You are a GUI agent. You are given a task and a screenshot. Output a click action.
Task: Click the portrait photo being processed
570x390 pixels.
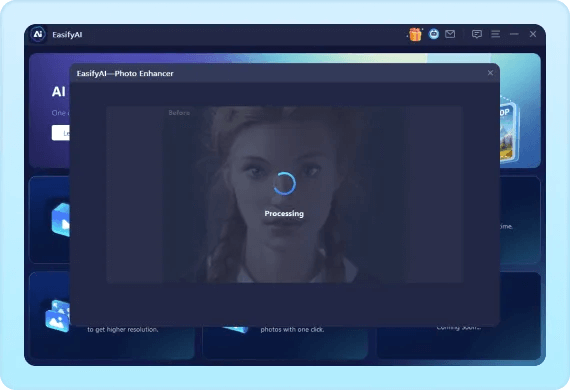(284, 194)
